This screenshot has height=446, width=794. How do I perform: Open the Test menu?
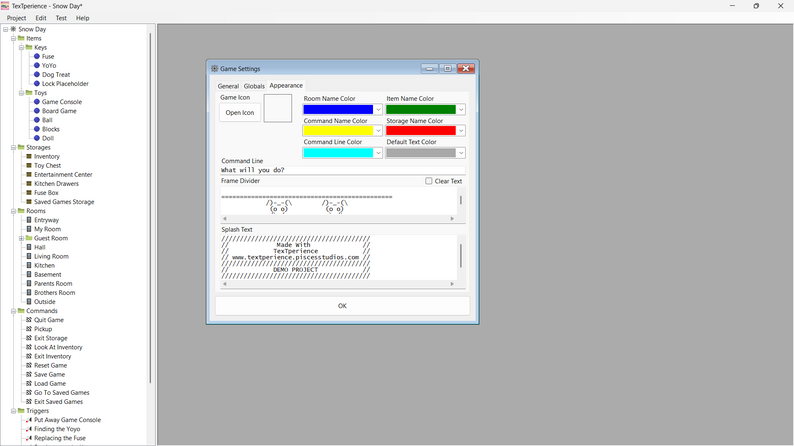61,18
